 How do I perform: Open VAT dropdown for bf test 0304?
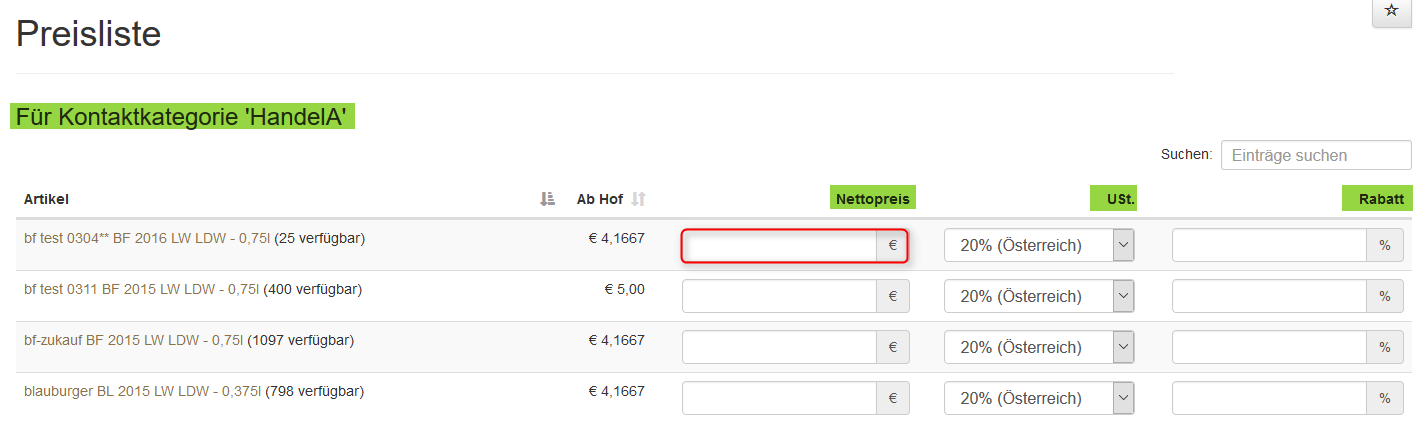[1039, 245]
